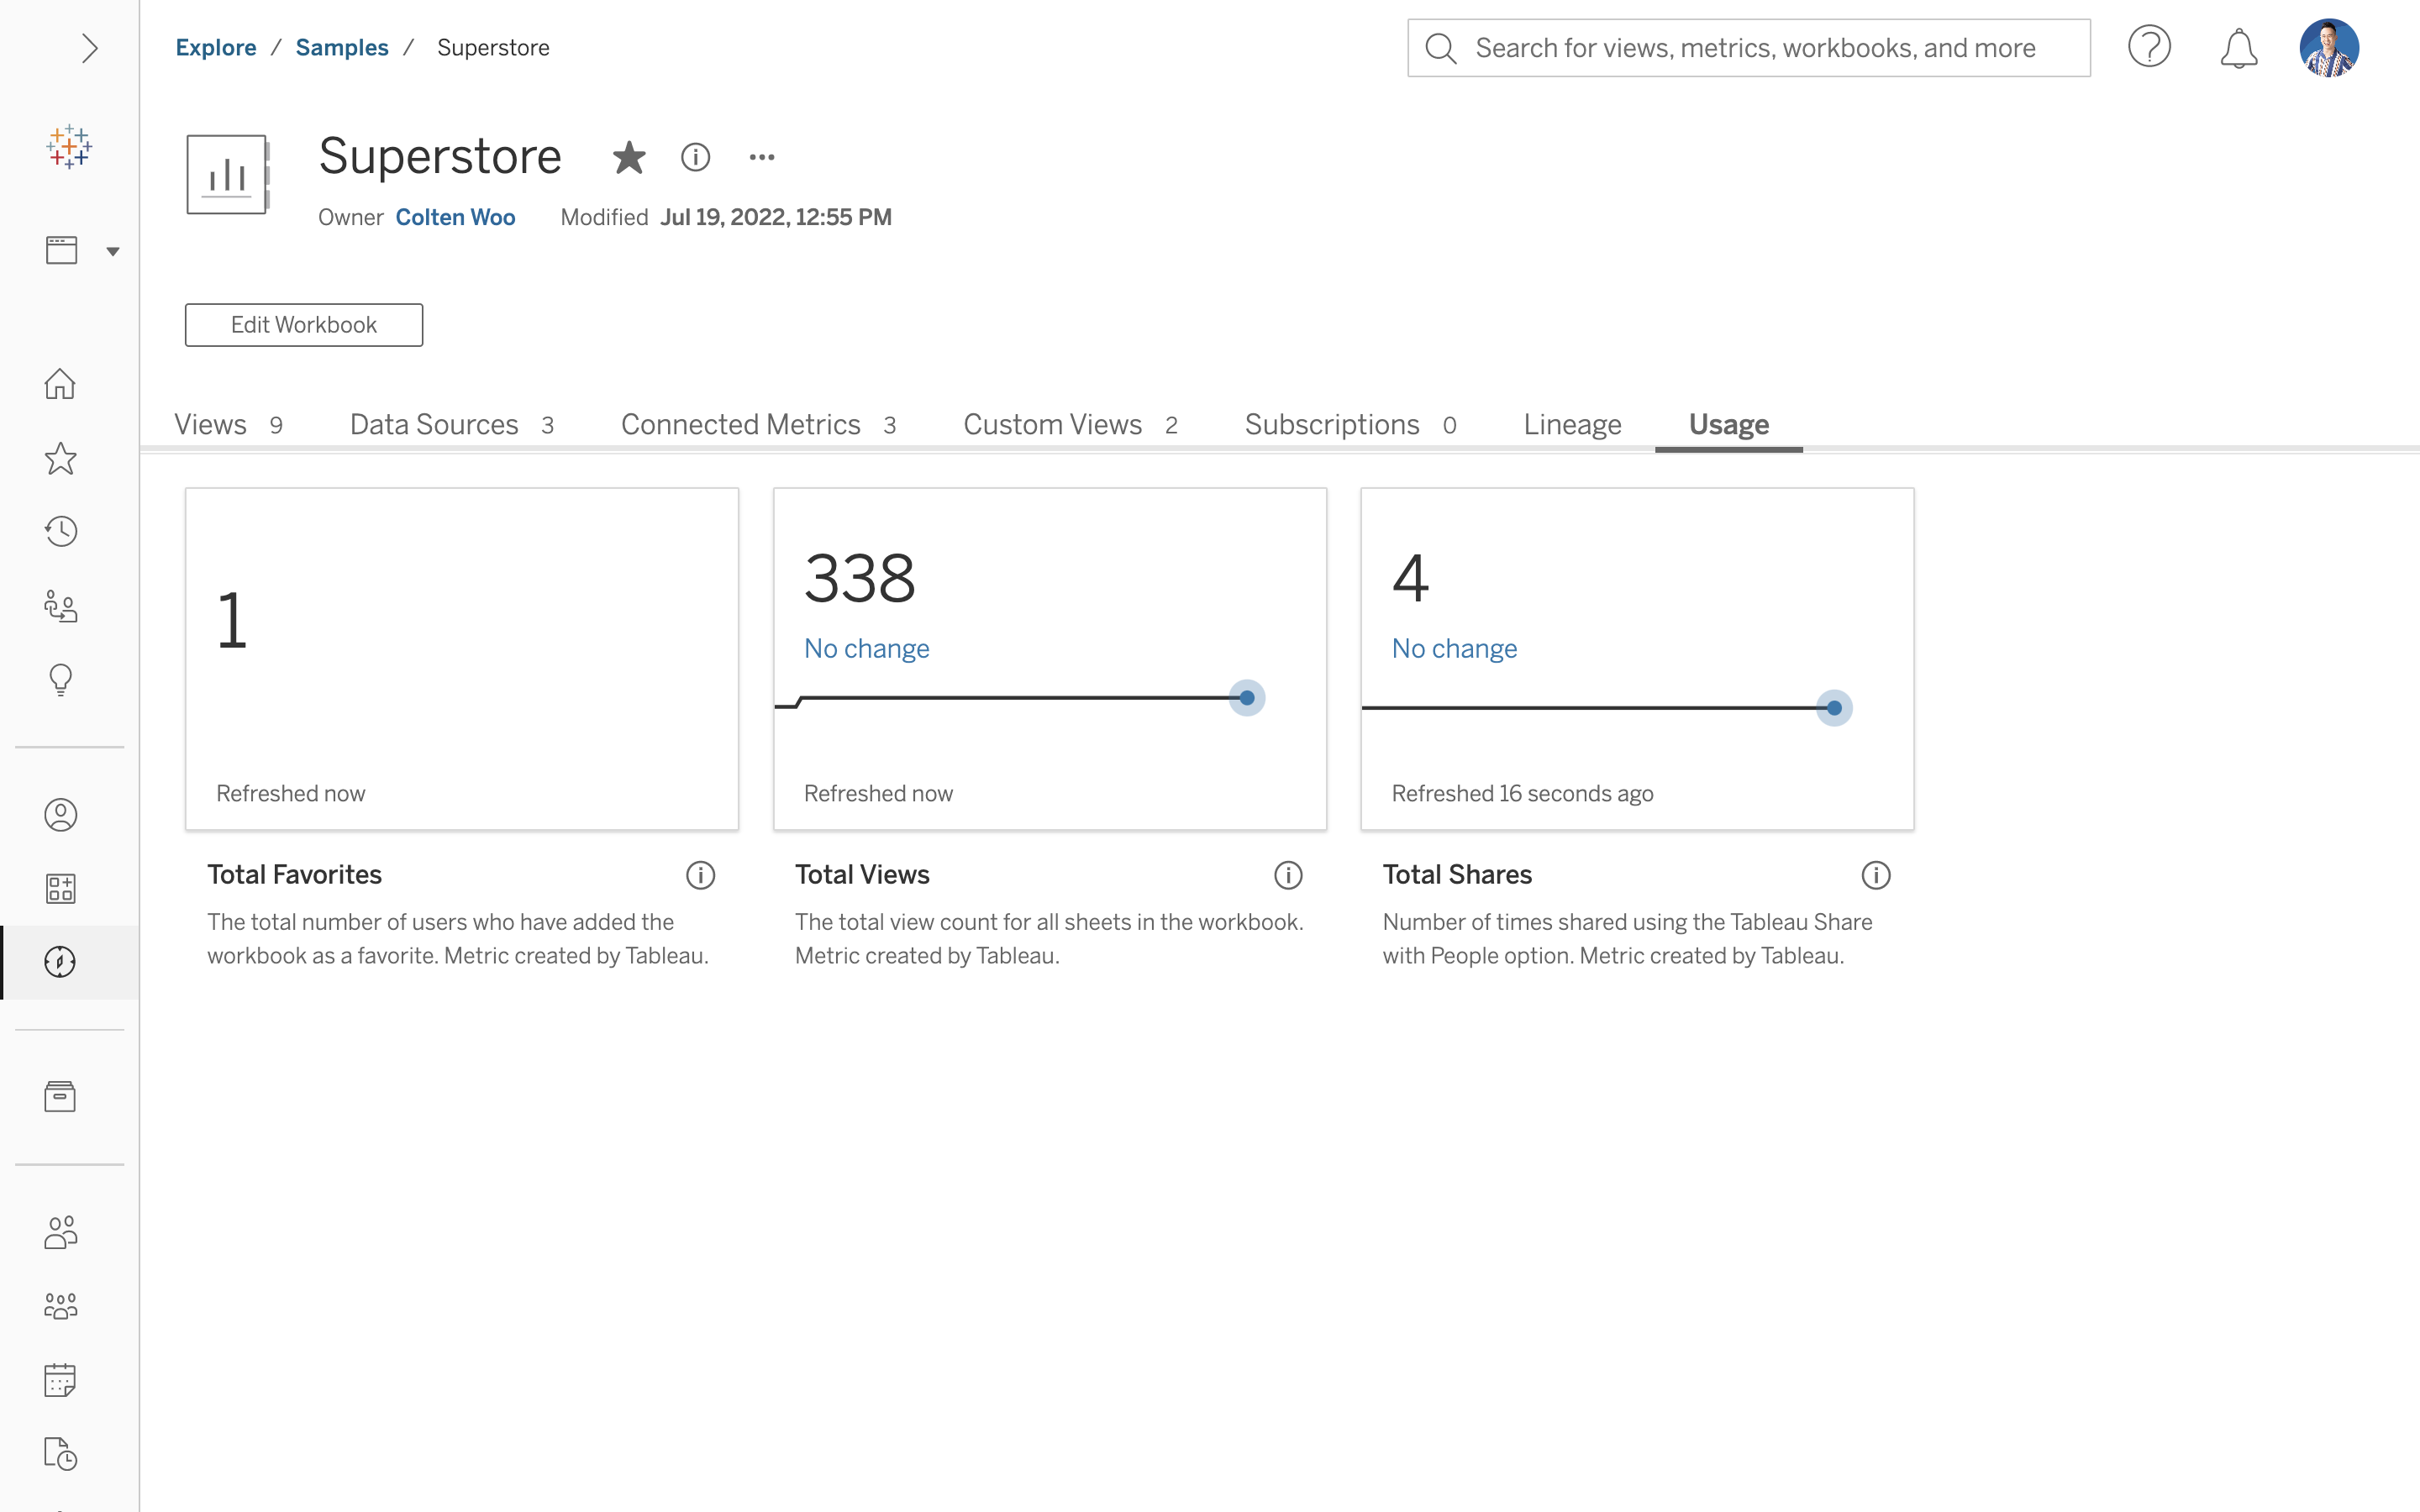The height and width of the screenshot is (1512, 2420).
Task: Open the notifications bell
Action: pos(2239,48)
